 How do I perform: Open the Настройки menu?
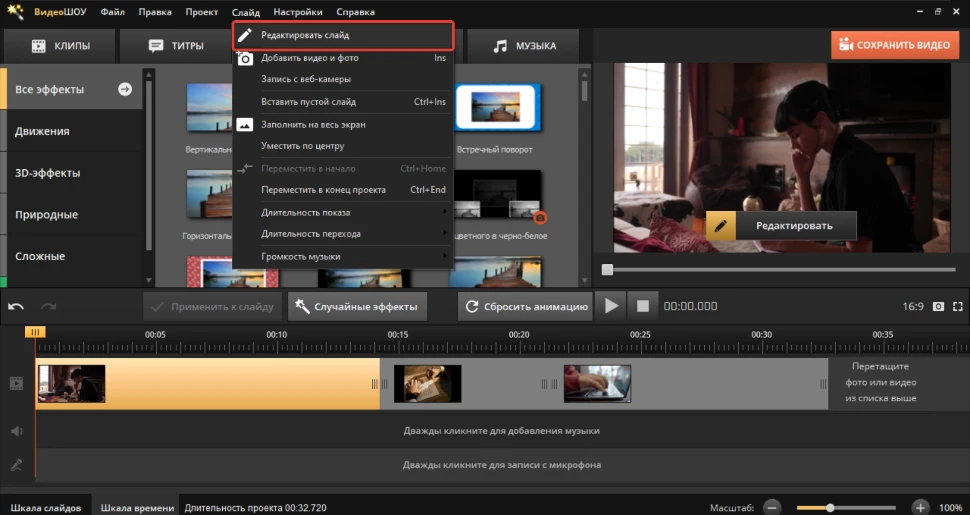click(x=298, y=12)
